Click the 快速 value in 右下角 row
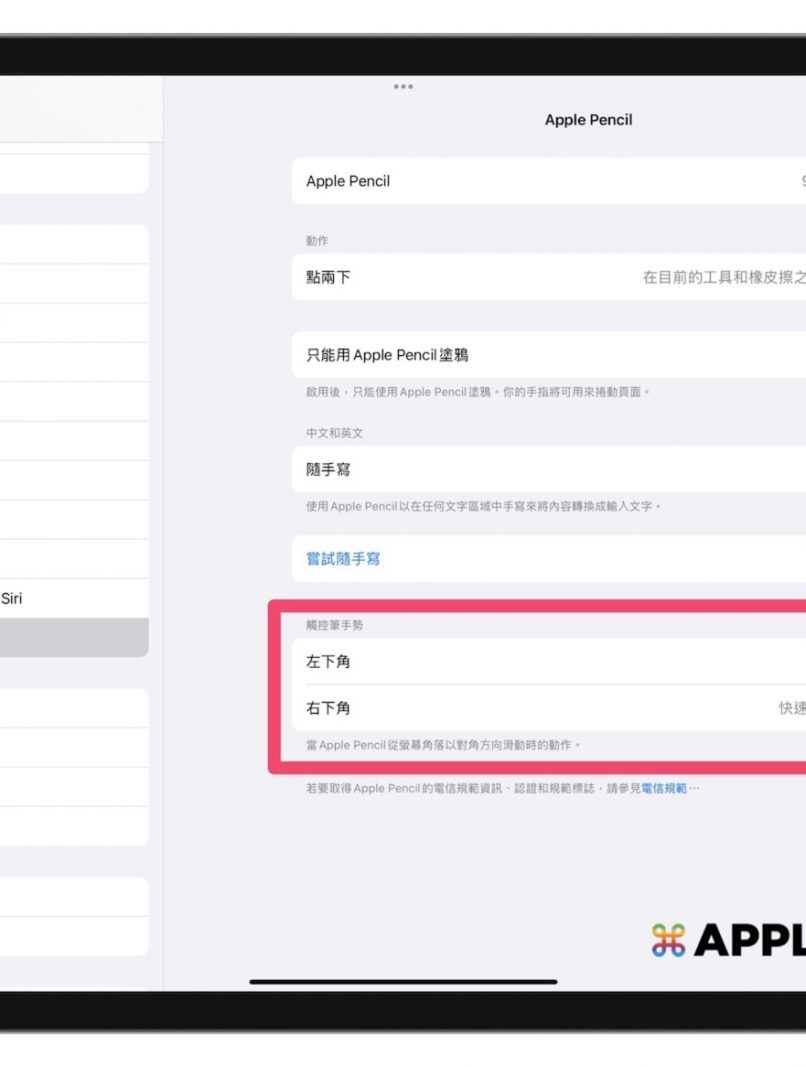The image size is (806, 1067). [792, 708]
